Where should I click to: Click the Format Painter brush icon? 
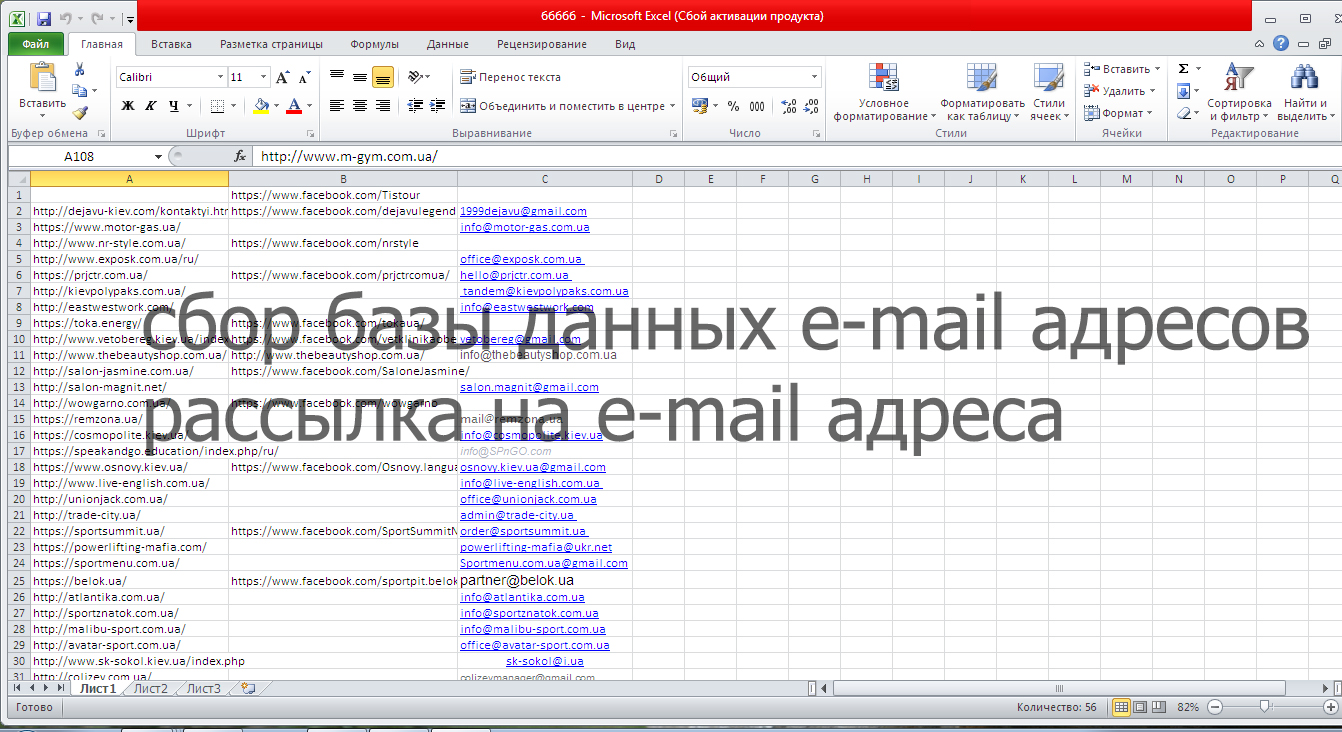coord(80,113)
